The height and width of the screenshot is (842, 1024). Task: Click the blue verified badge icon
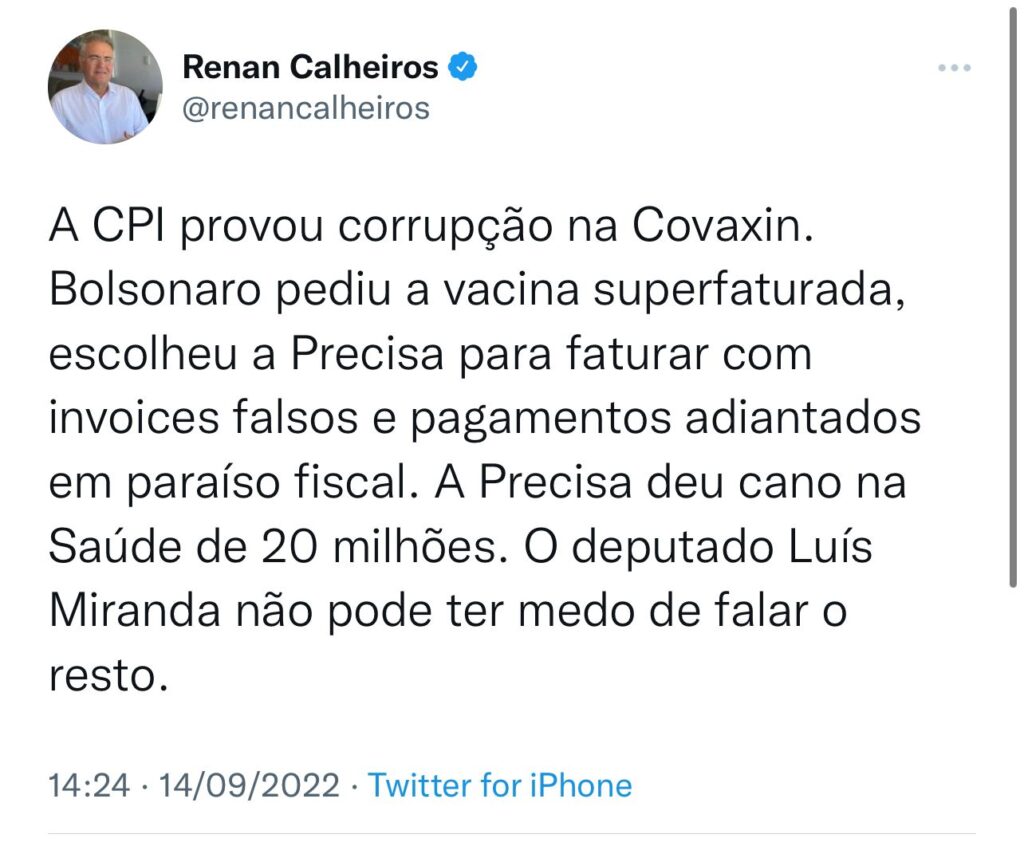coord(462,67)
